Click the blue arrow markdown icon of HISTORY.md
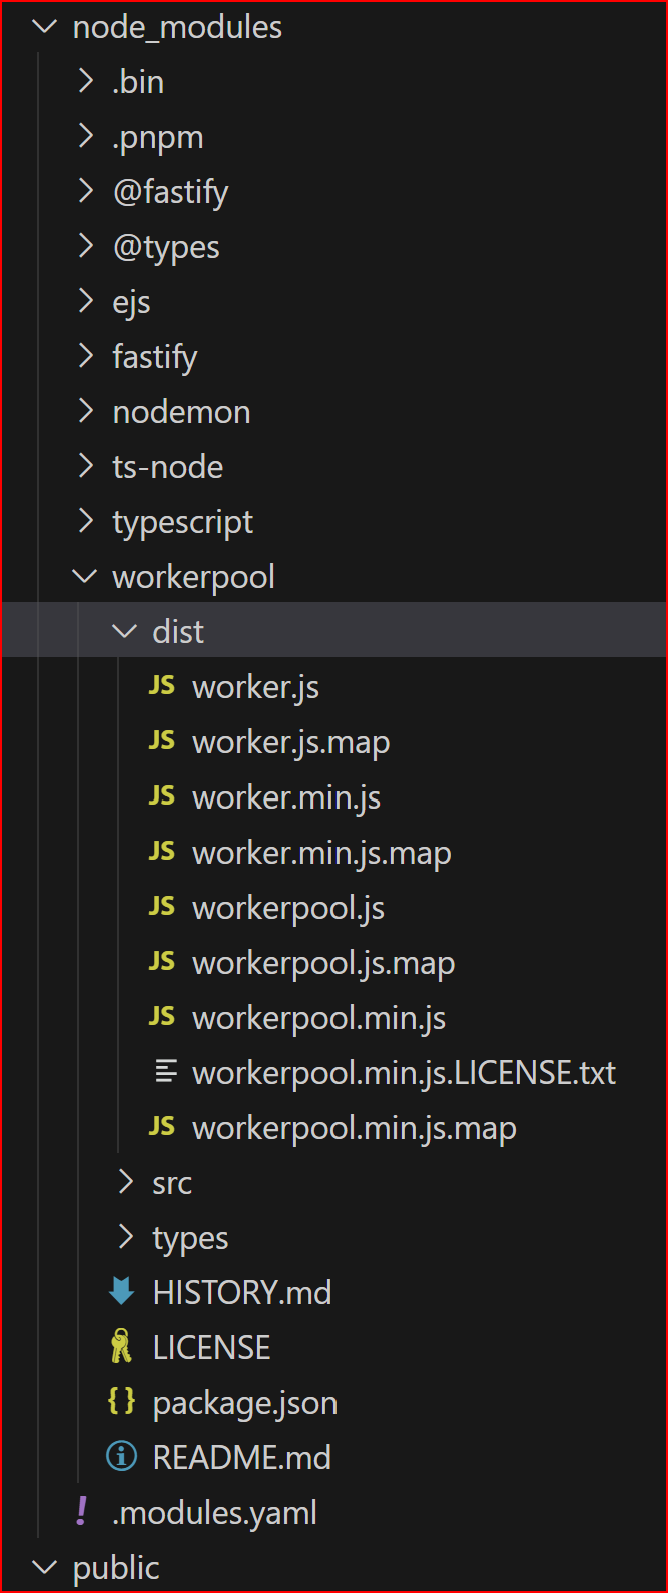 coord(121,1292)
